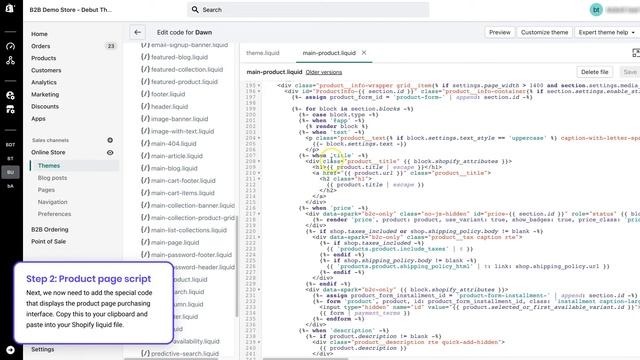Image resolution: width=640 pixels, height=360 pixels.
Task: Close the main-product.liquid tab
Action: point(364,53)
